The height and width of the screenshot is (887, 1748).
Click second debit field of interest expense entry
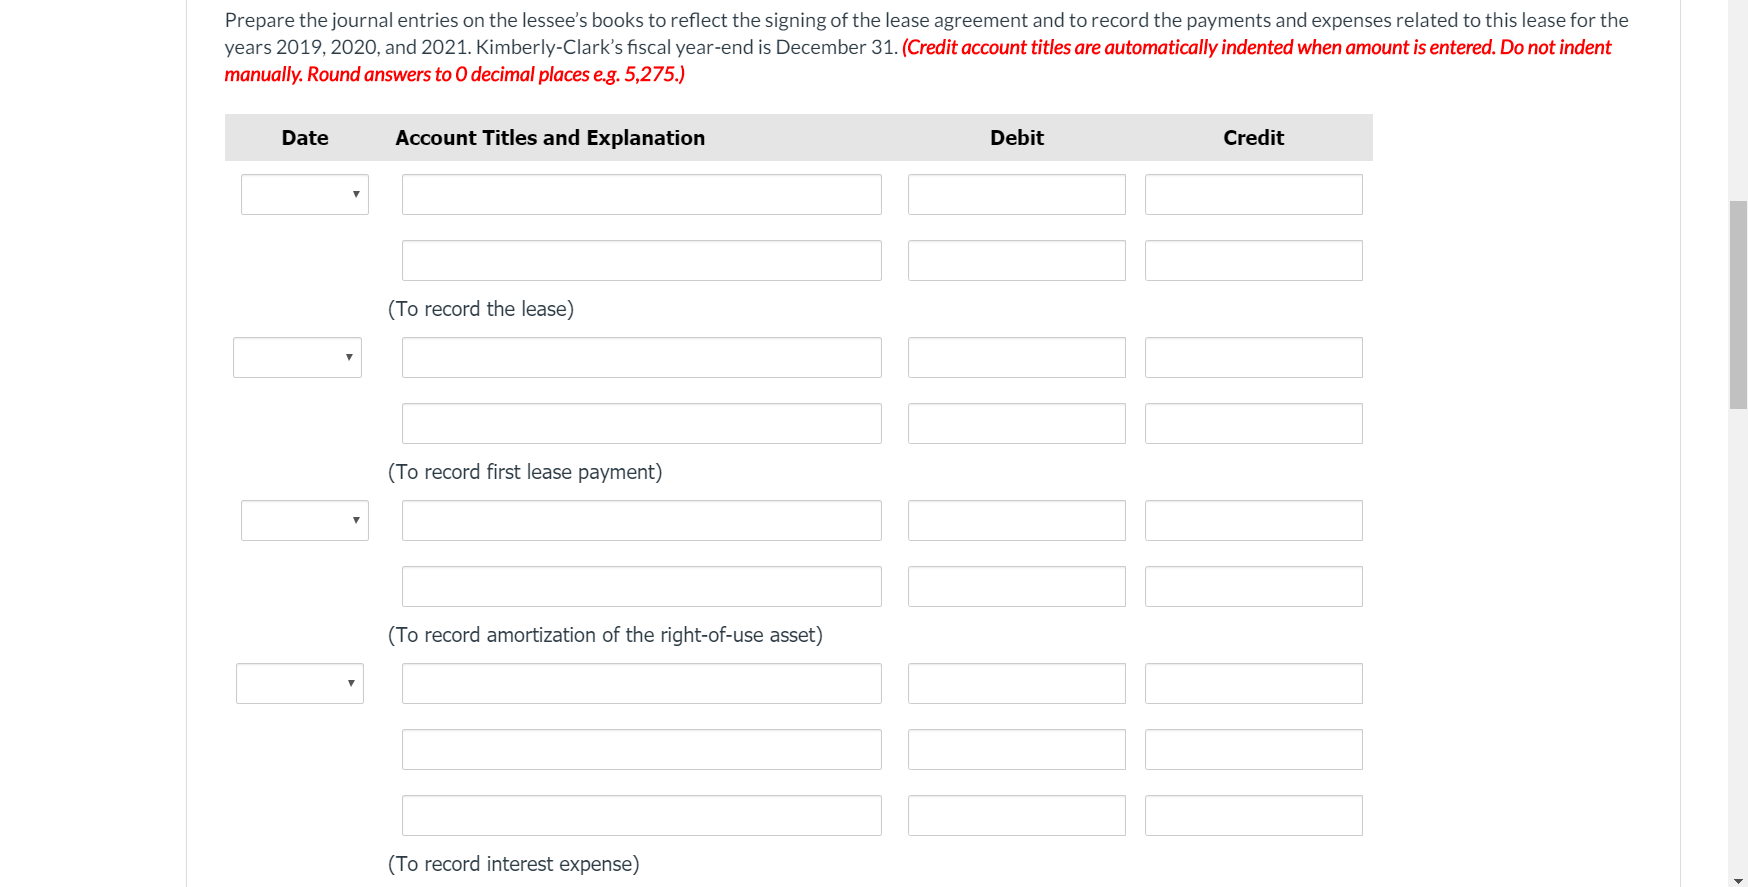1017,749
